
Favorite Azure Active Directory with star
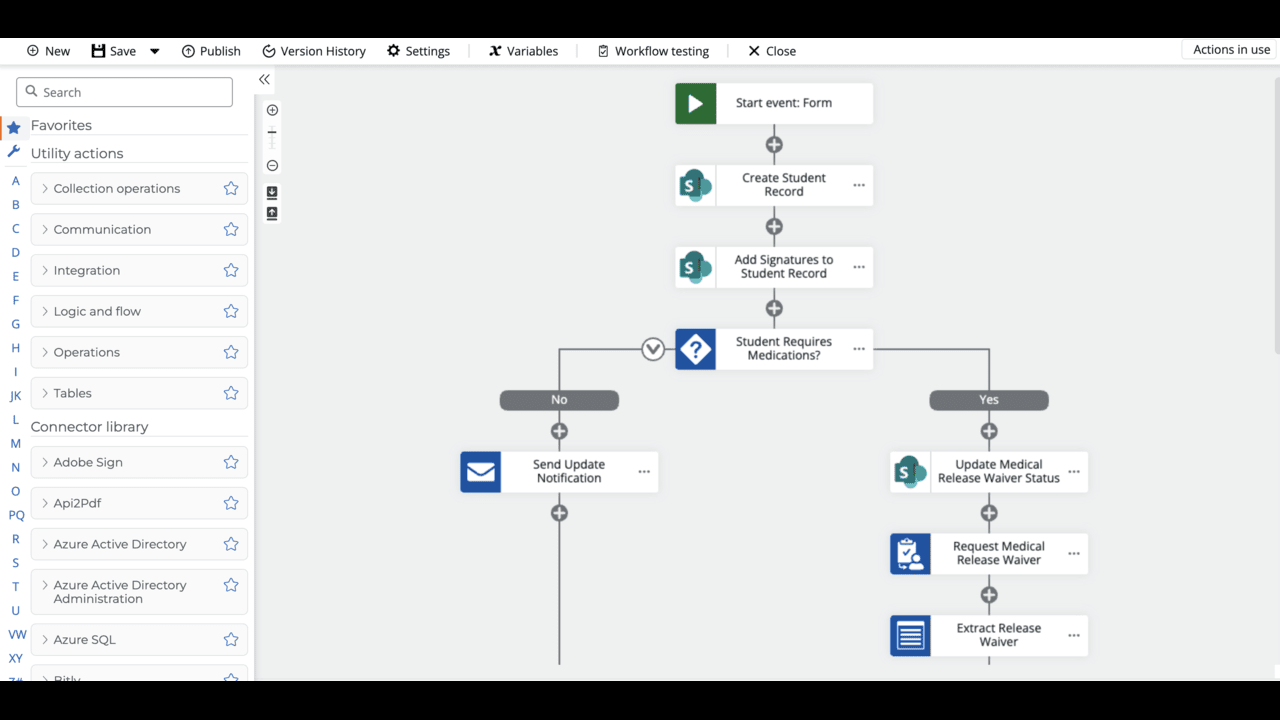click(231, 544)
